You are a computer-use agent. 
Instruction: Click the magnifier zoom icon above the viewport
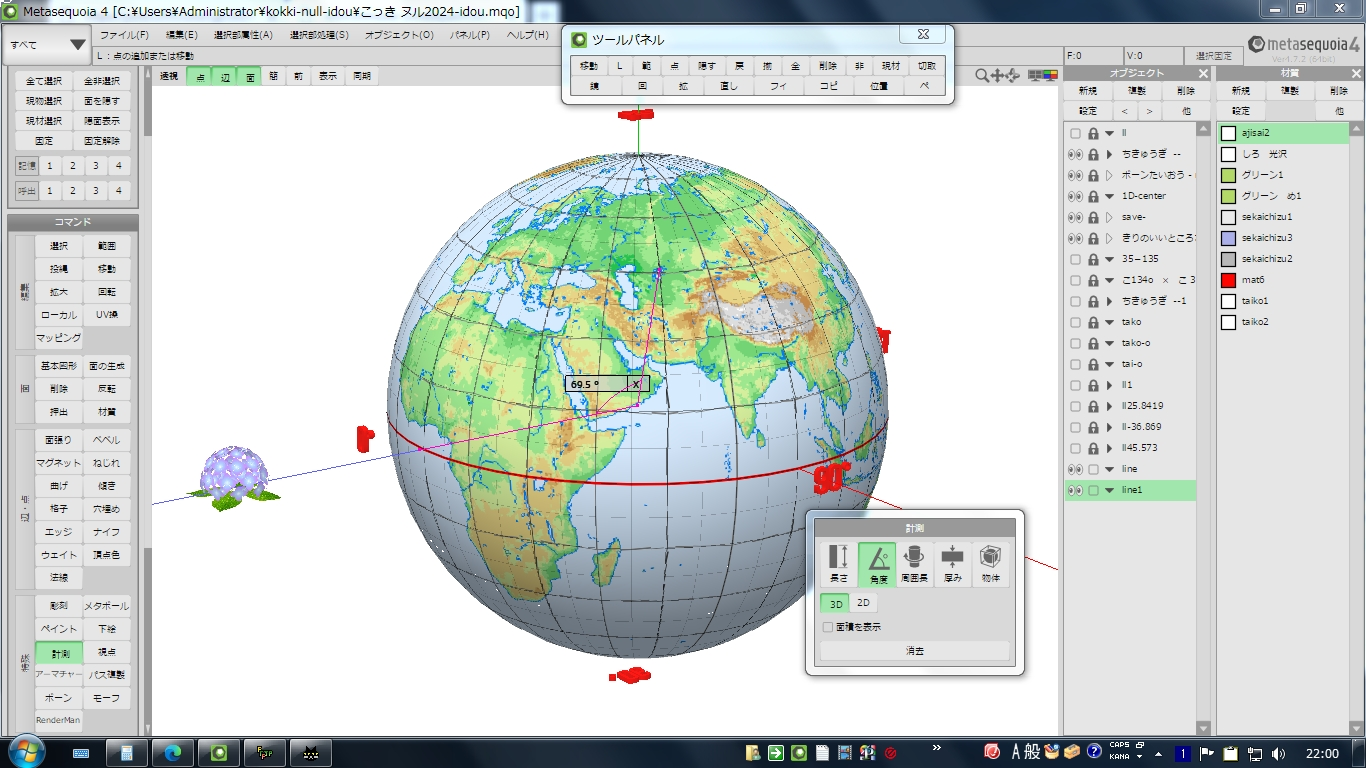(x=982, y=76)
